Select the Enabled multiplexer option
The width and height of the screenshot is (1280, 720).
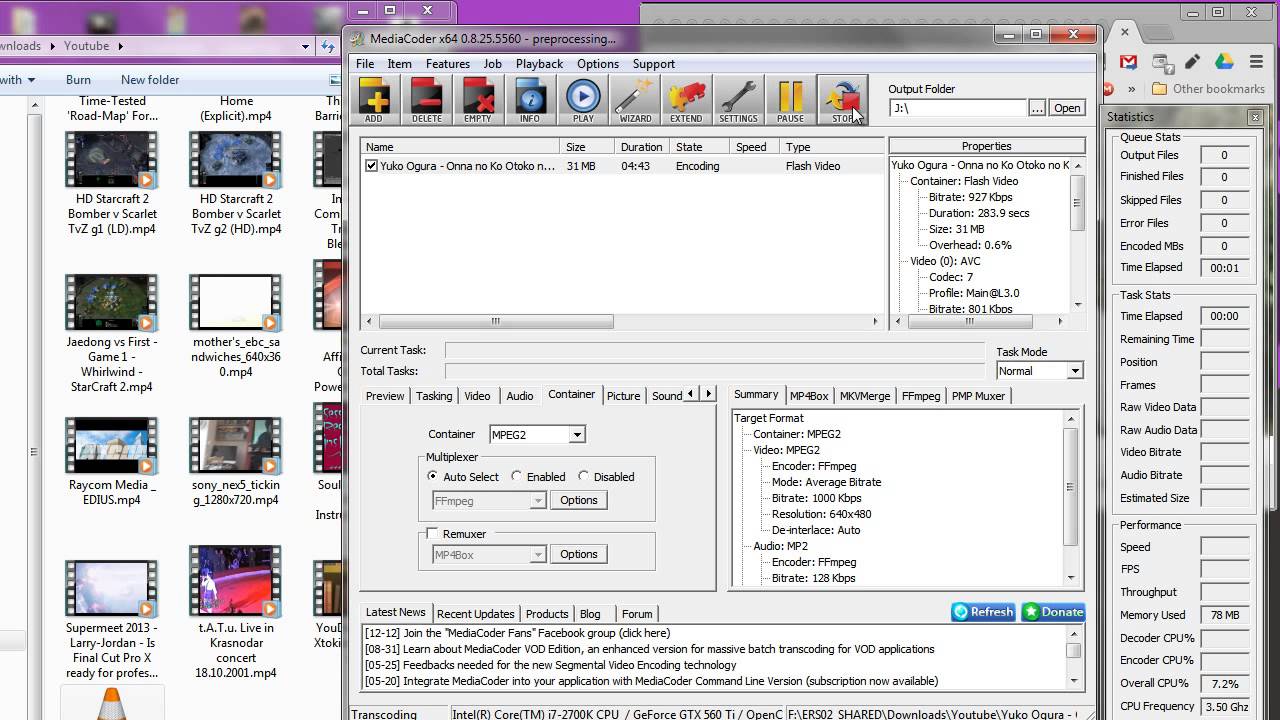pyautogui.click(x=517, y=477)
